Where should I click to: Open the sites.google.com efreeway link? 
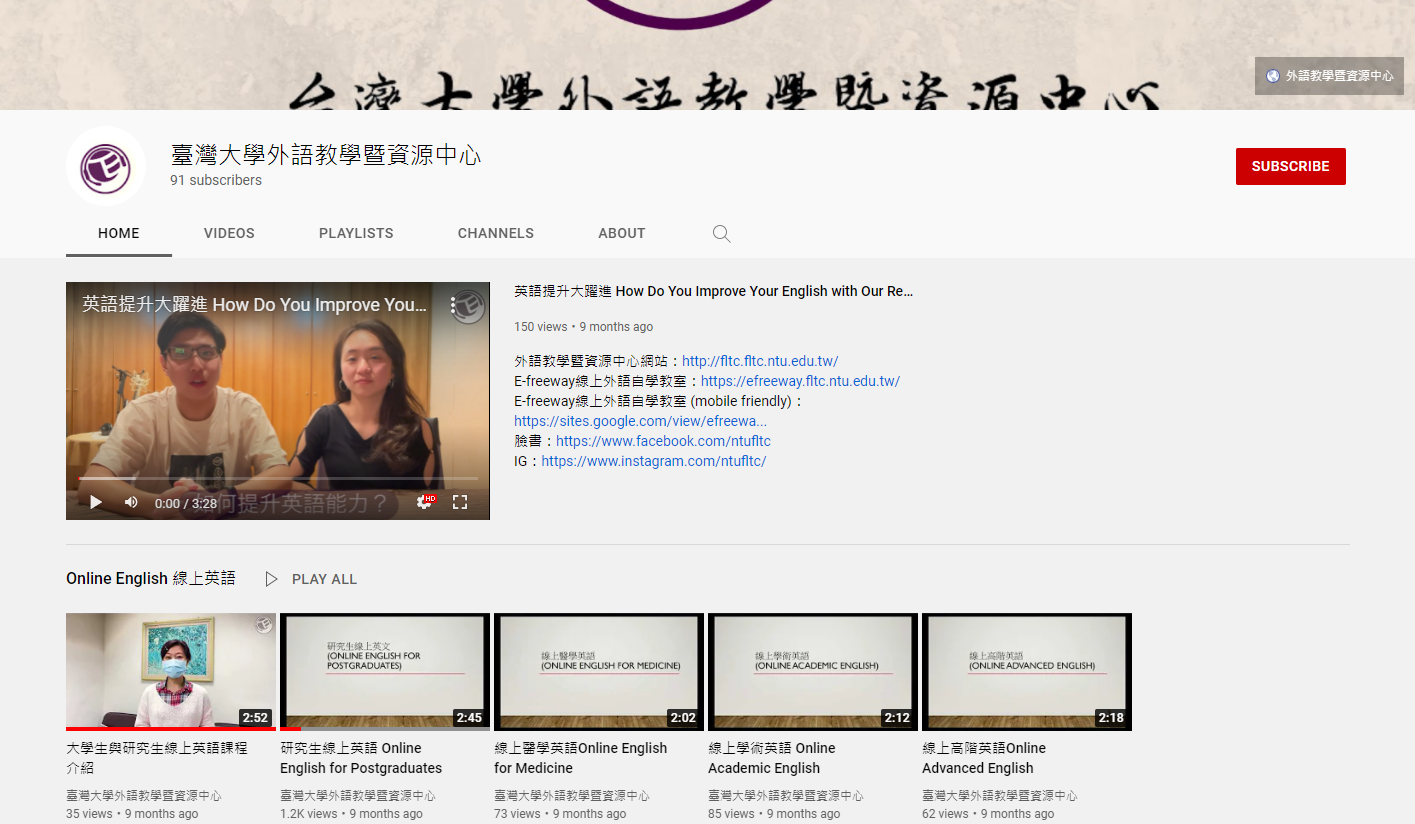point(640,421)
